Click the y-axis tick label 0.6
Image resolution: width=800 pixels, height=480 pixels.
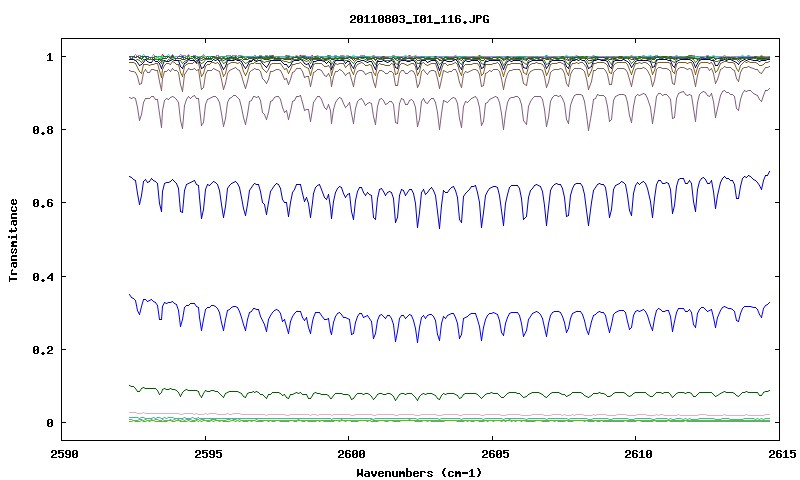tap(43, 203)
